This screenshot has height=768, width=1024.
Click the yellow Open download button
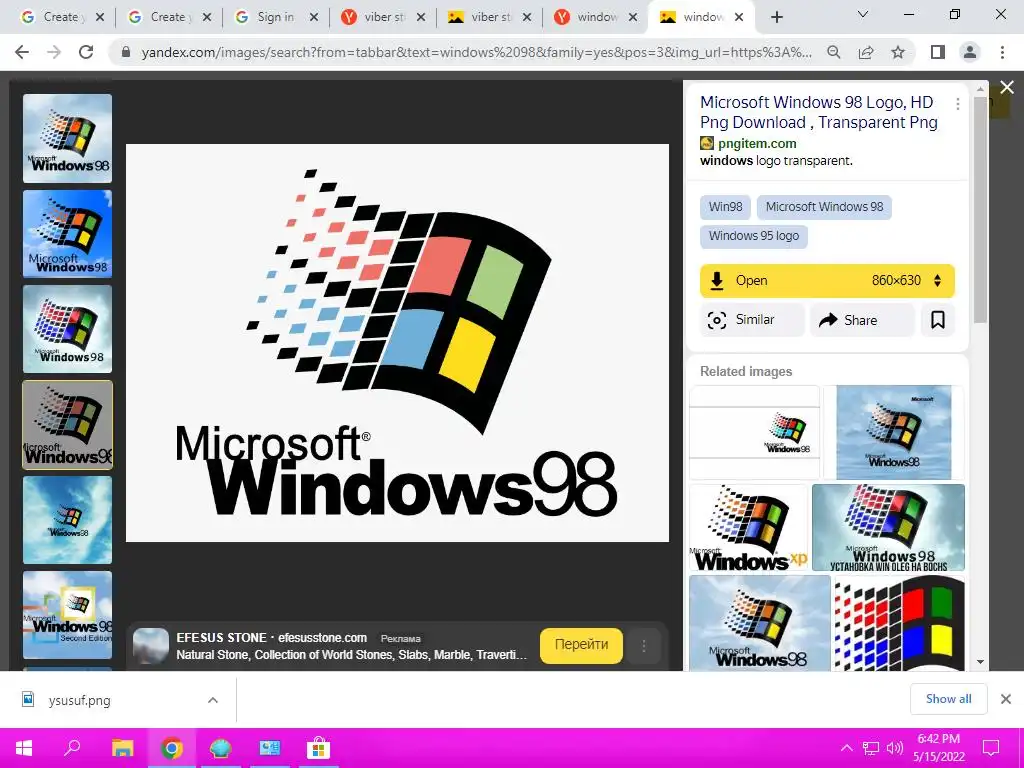coord(827,281)
